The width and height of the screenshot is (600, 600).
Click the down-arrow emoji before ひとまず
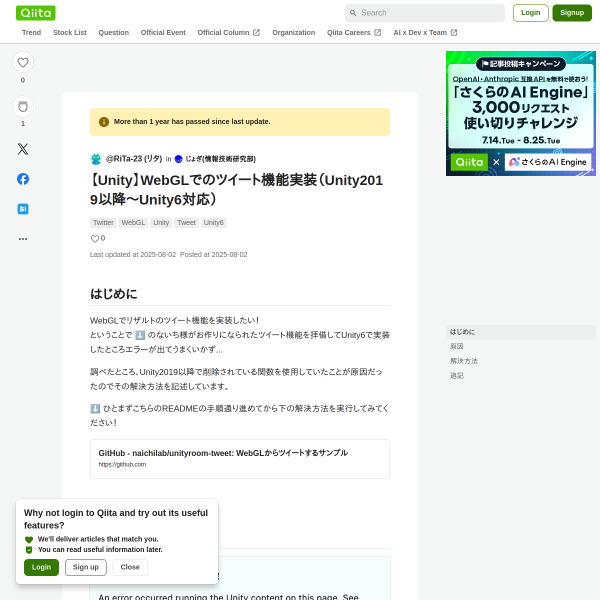pyautogui.click(x=95, y=409)
